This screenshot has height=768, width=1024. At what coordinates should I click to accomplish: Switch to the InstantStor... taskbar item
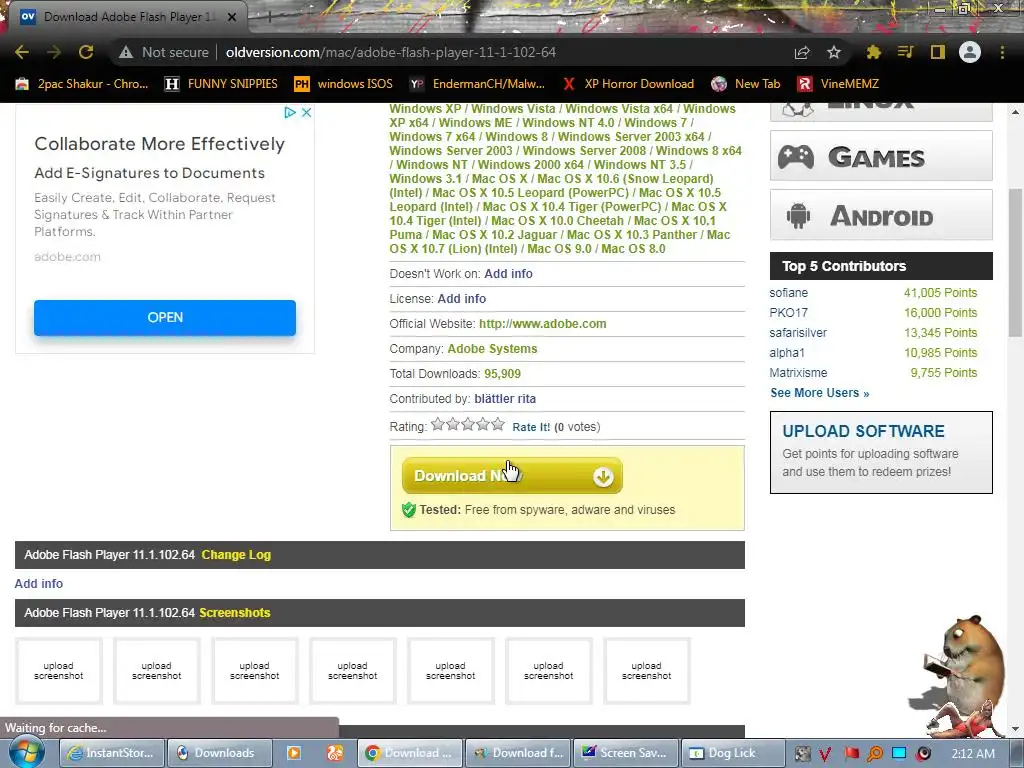112,753
